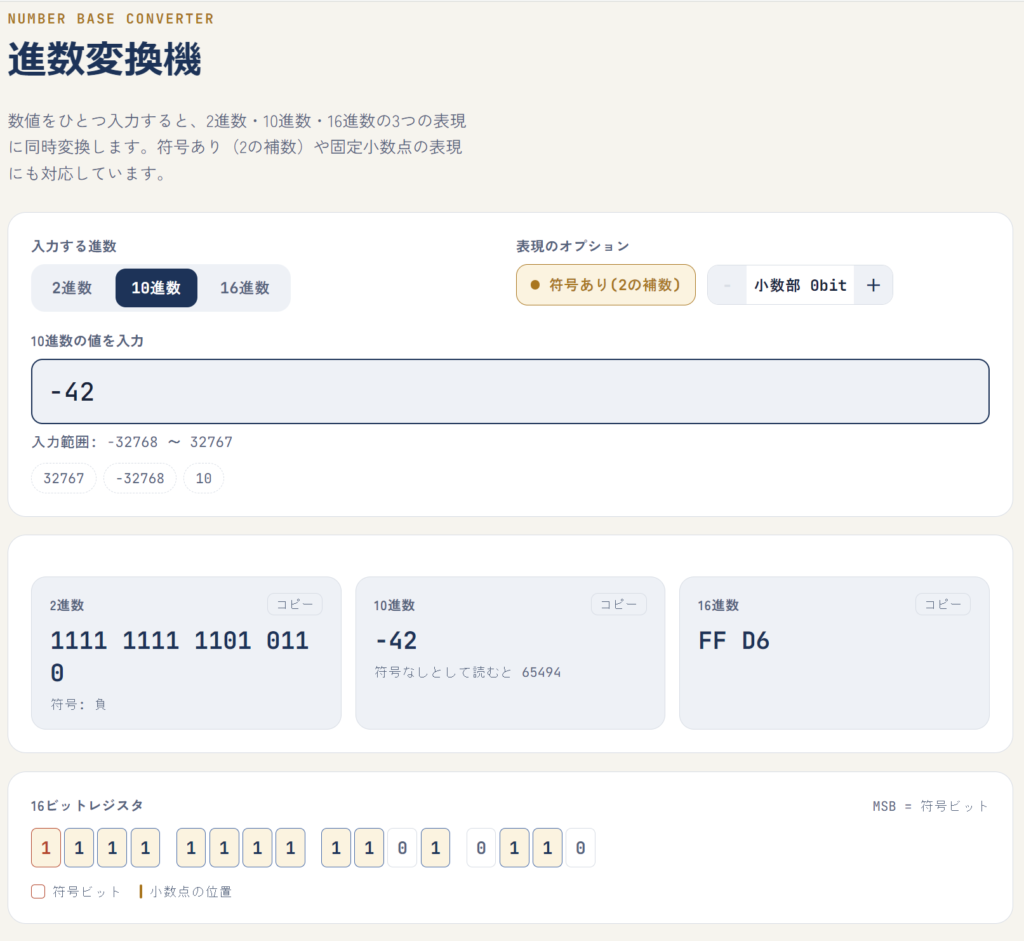Select the 16進数 input base tab
This screenshot has width=1024, height=941.
coord(244,288)
